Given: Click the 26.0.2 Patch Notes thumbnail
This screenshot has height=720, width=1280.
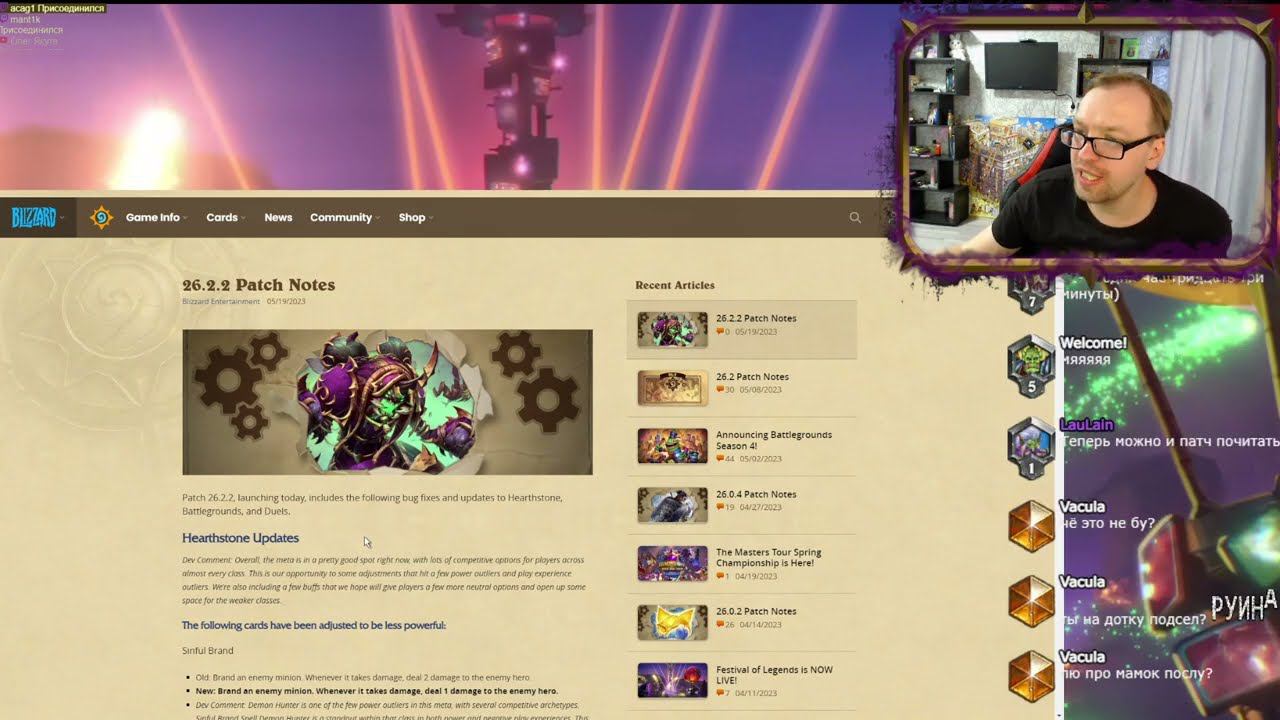Looking at the screenshot, I should click(672, 622).
